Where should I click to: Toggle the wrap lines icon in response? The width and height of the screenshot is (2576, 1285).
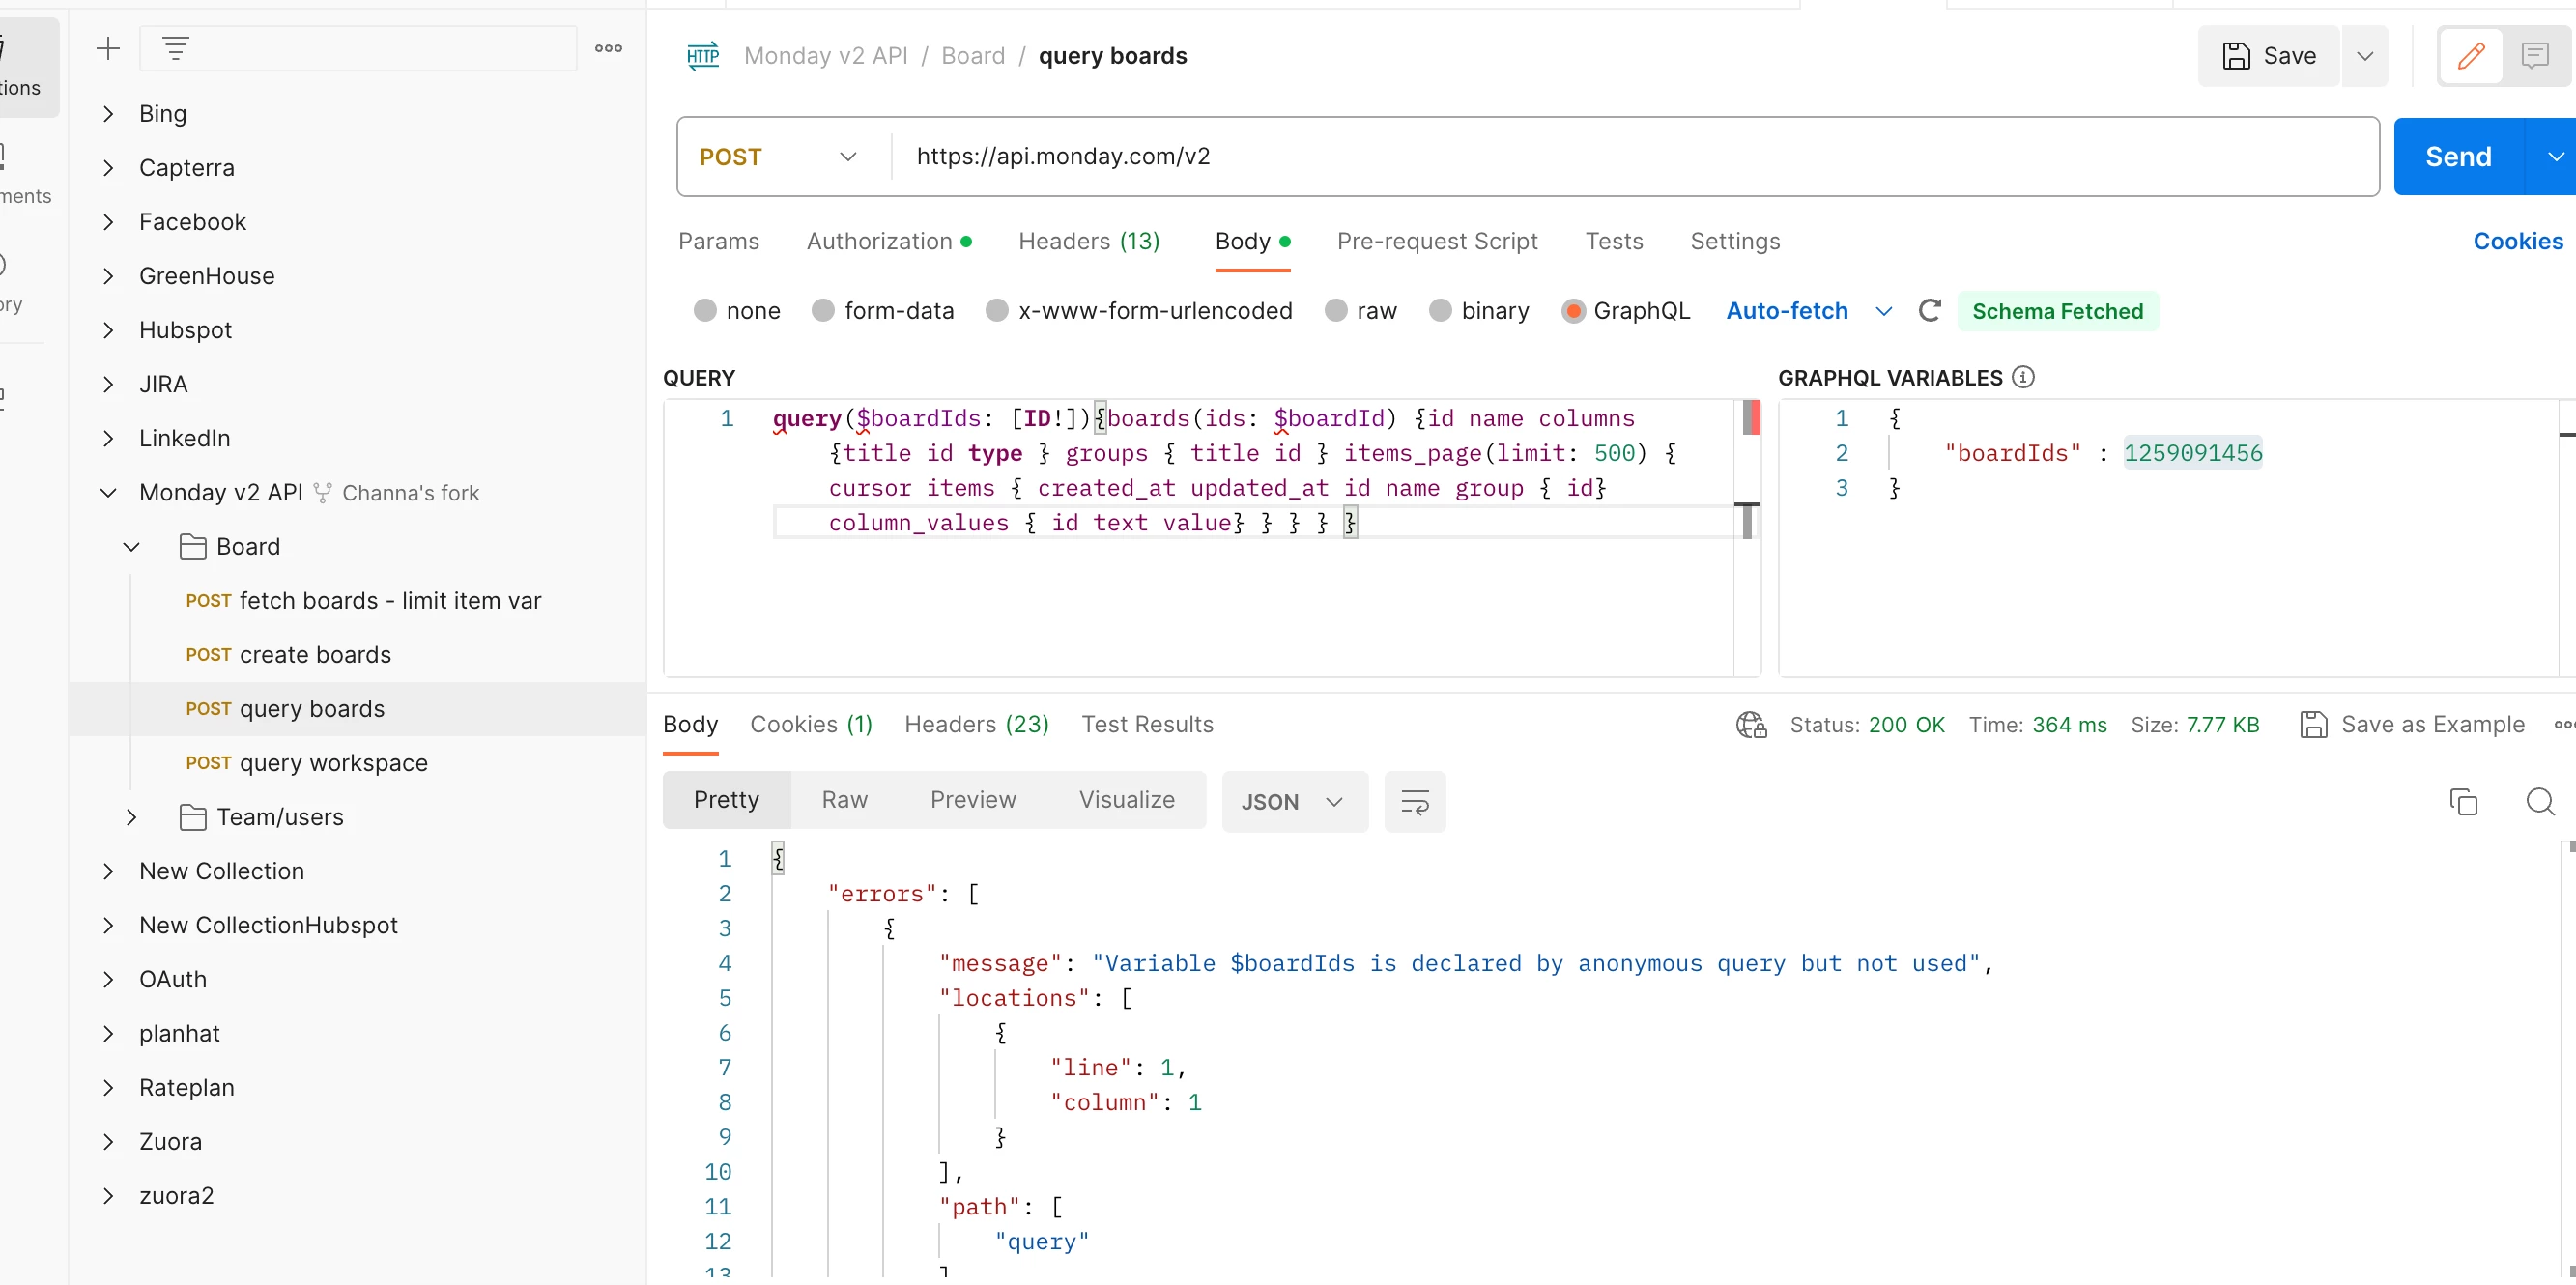pos(1415,801)
